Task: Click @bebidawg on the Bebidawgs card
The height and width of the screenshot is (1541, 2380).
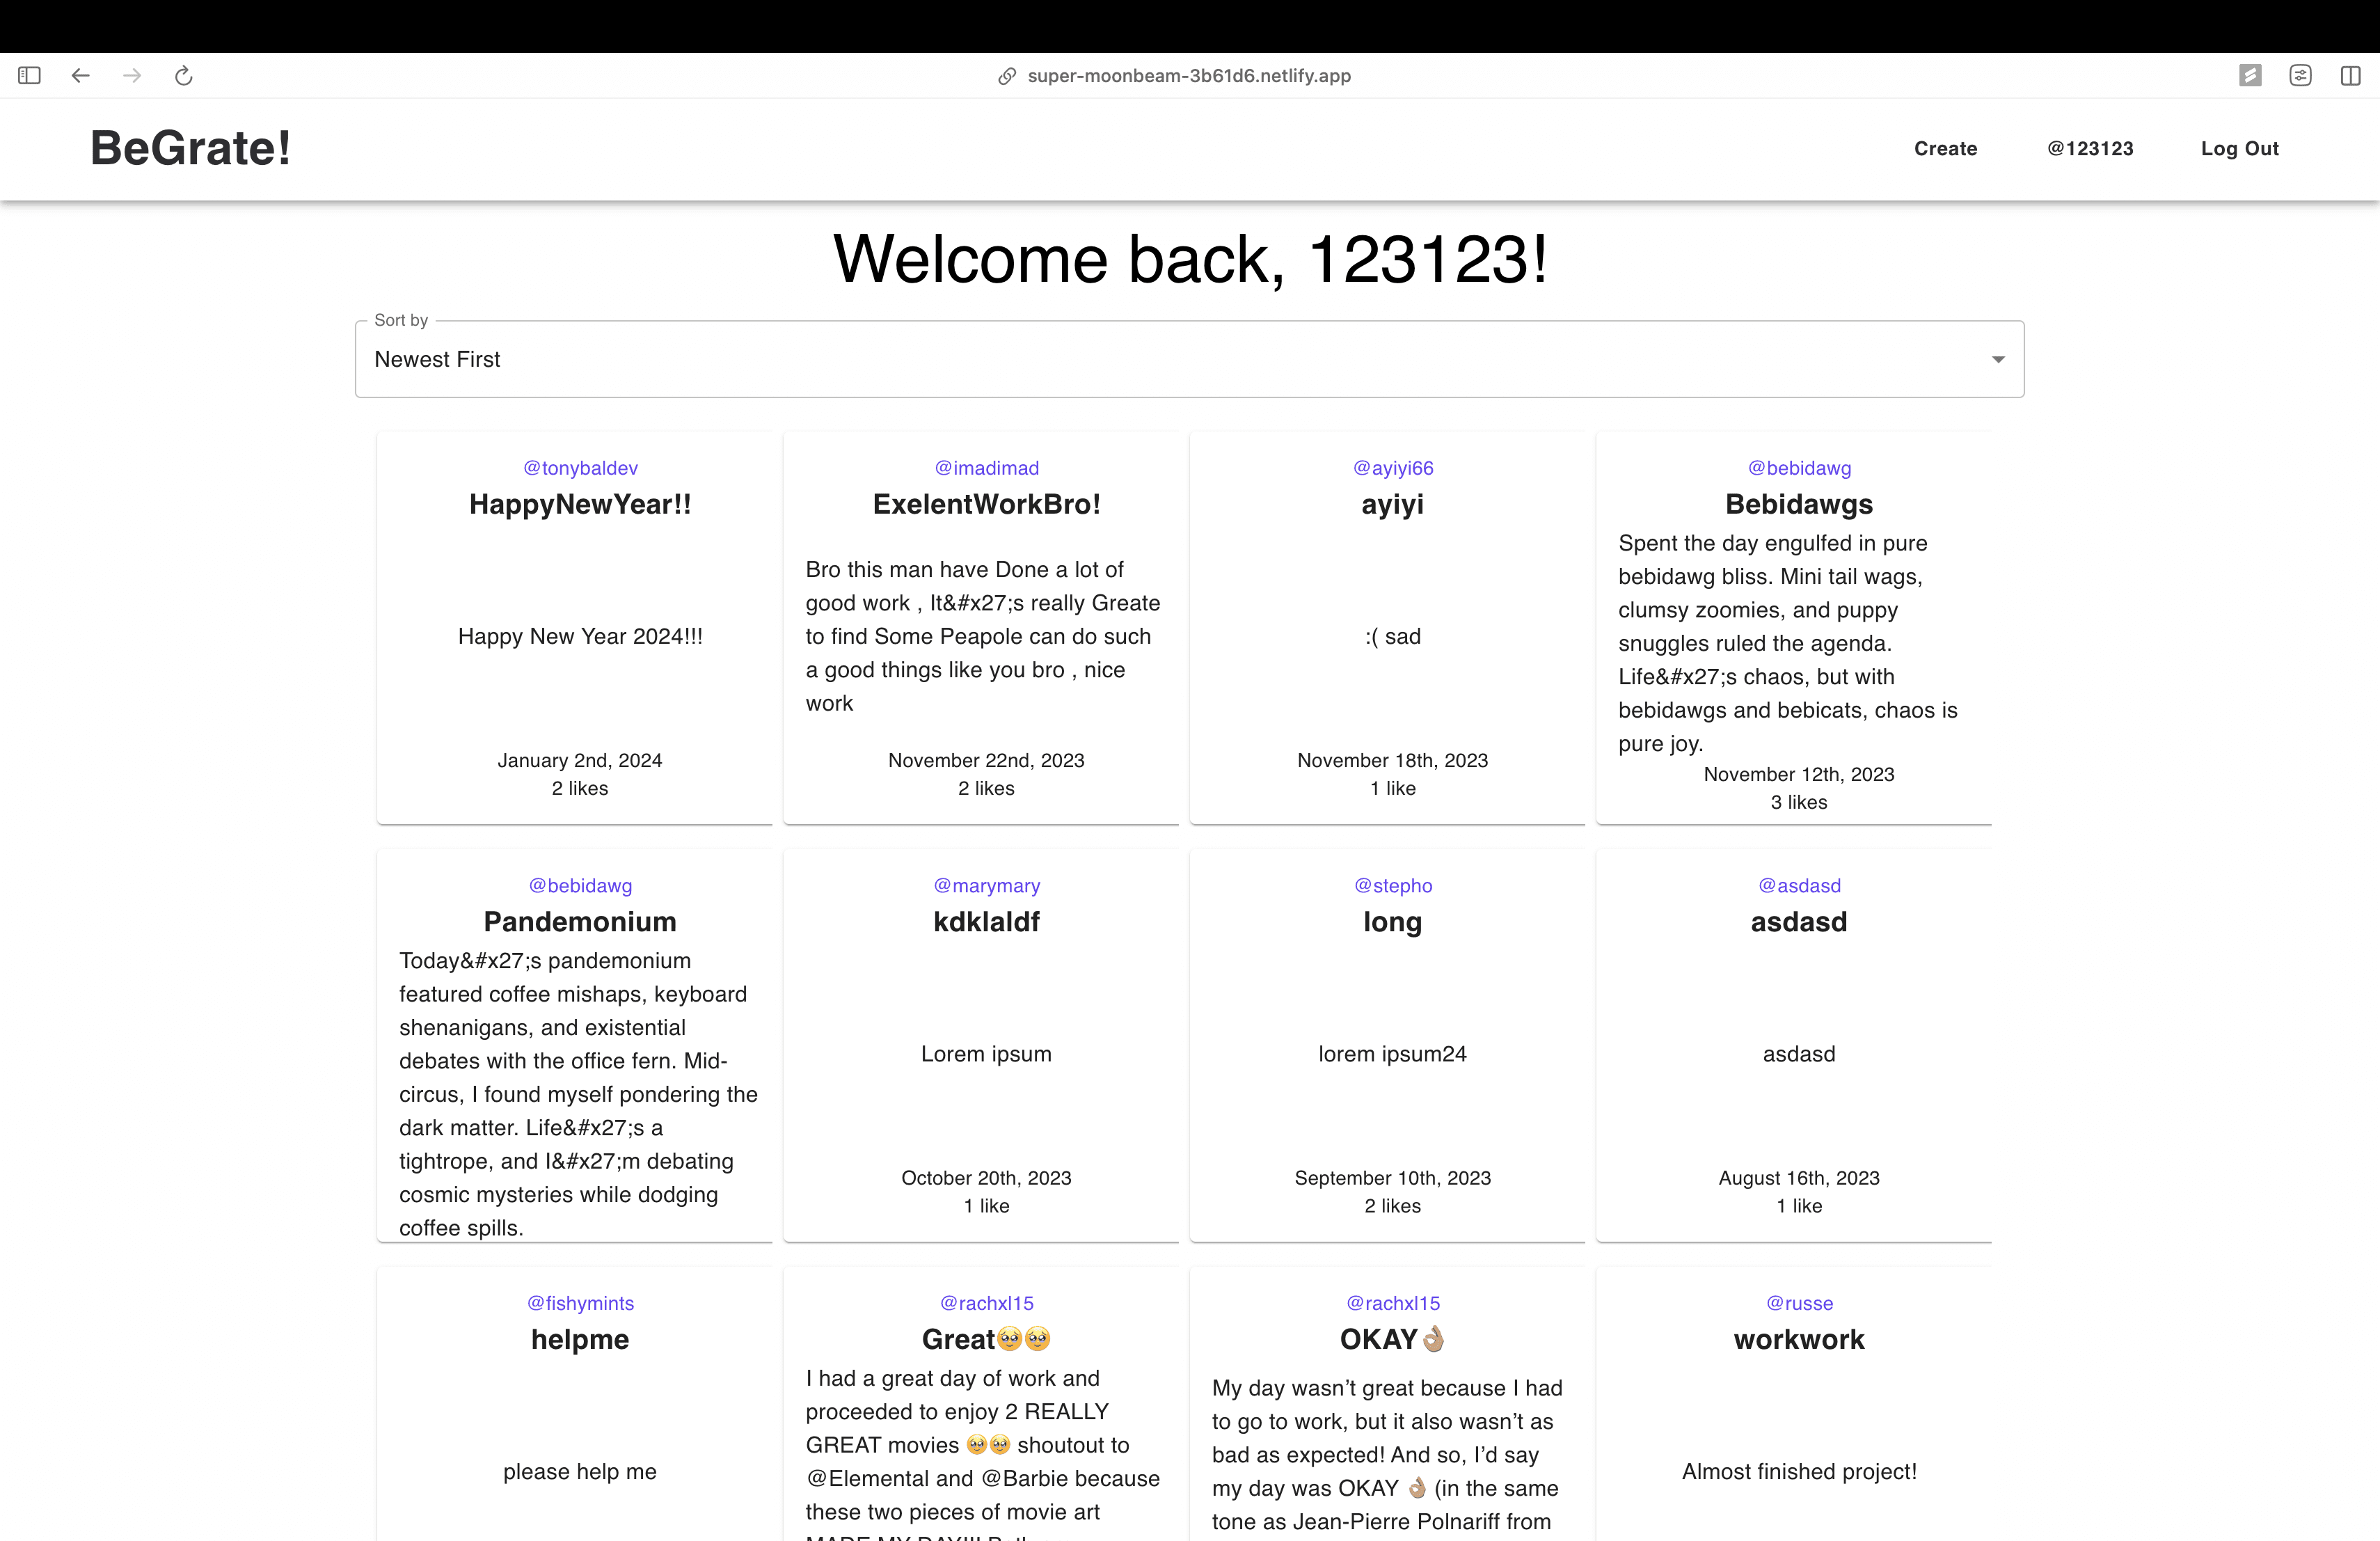Action: 1799,468
